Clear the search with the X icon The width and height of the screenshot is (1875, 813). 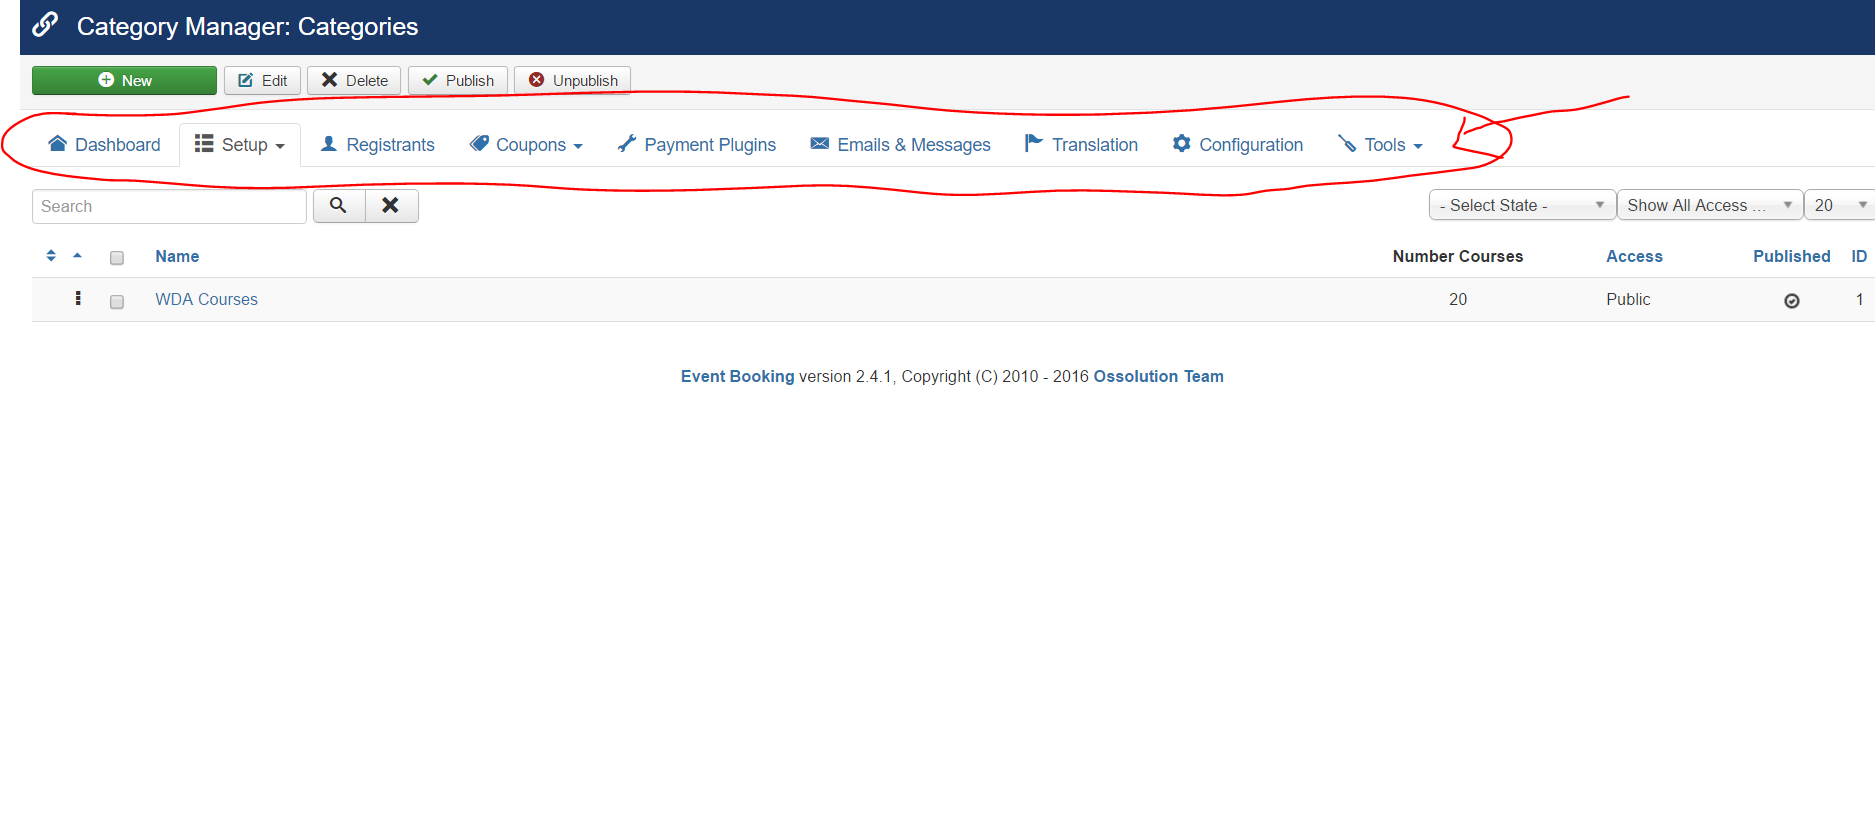391,205
